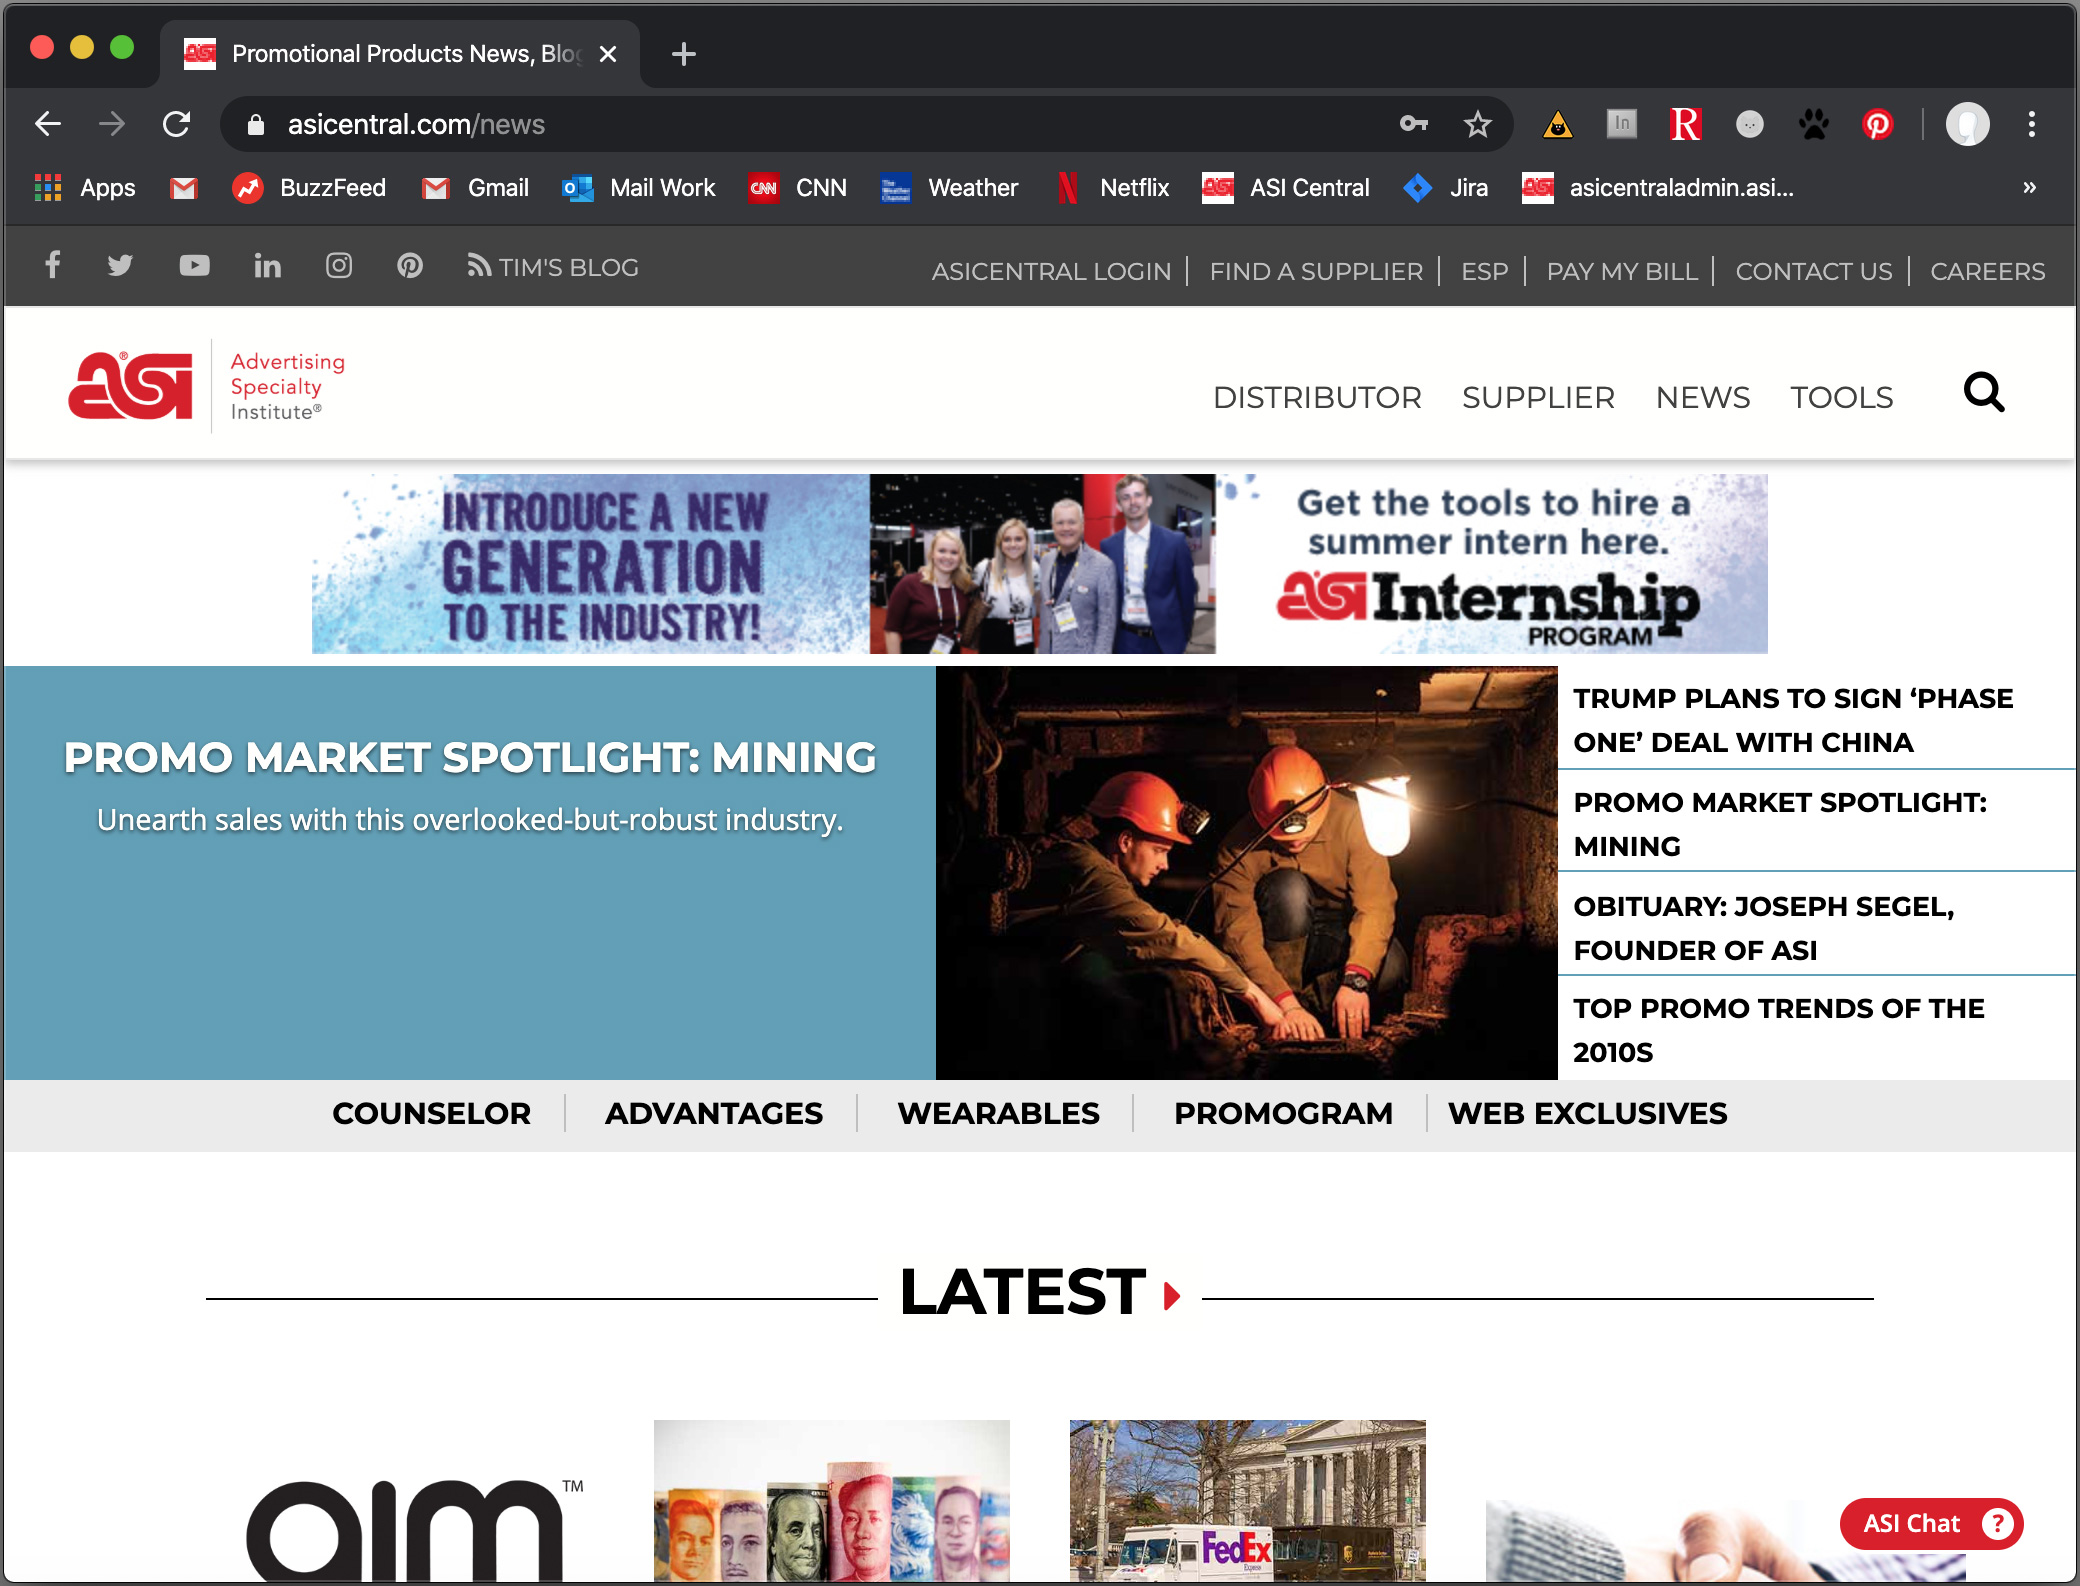
Task: Click the asicentral.com address bar
Action: (x=800, y=124)
